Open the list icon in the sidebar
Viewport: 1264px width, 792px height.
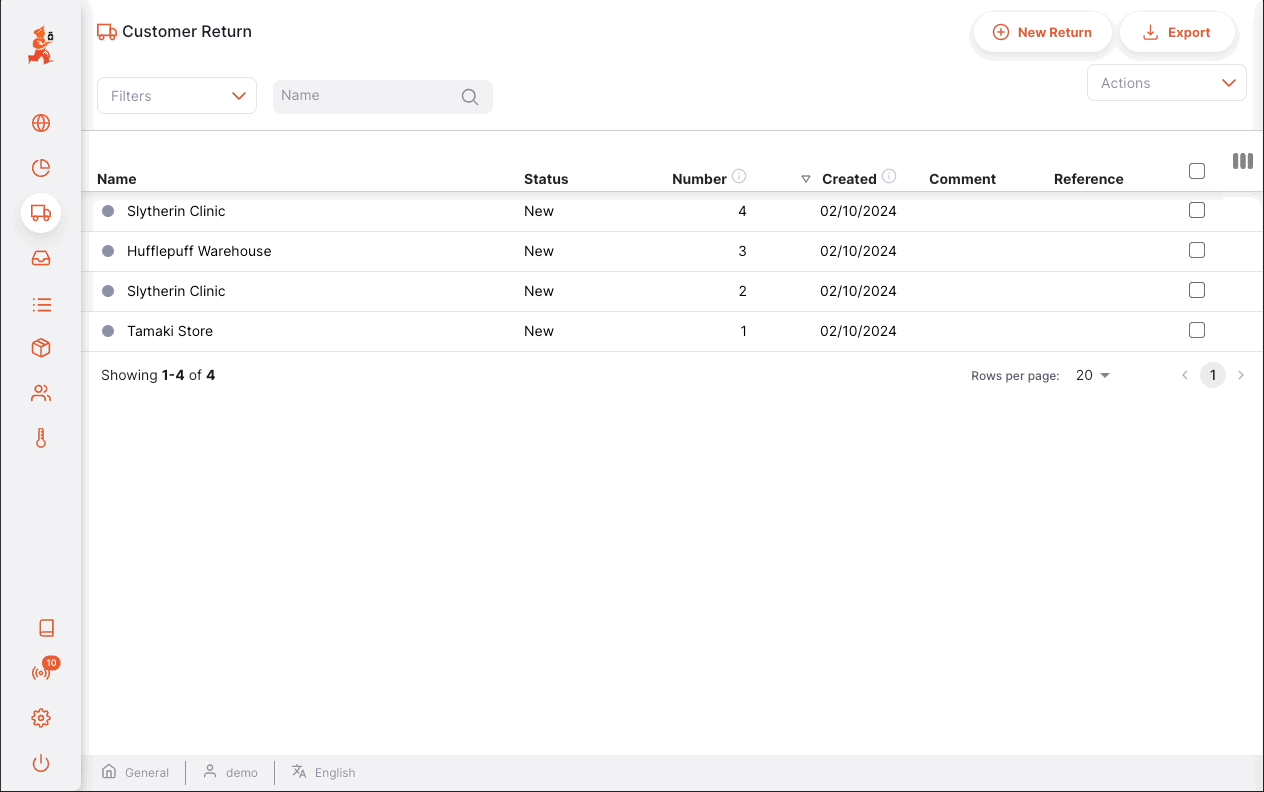pyautogui.click(x=41, y=304)
